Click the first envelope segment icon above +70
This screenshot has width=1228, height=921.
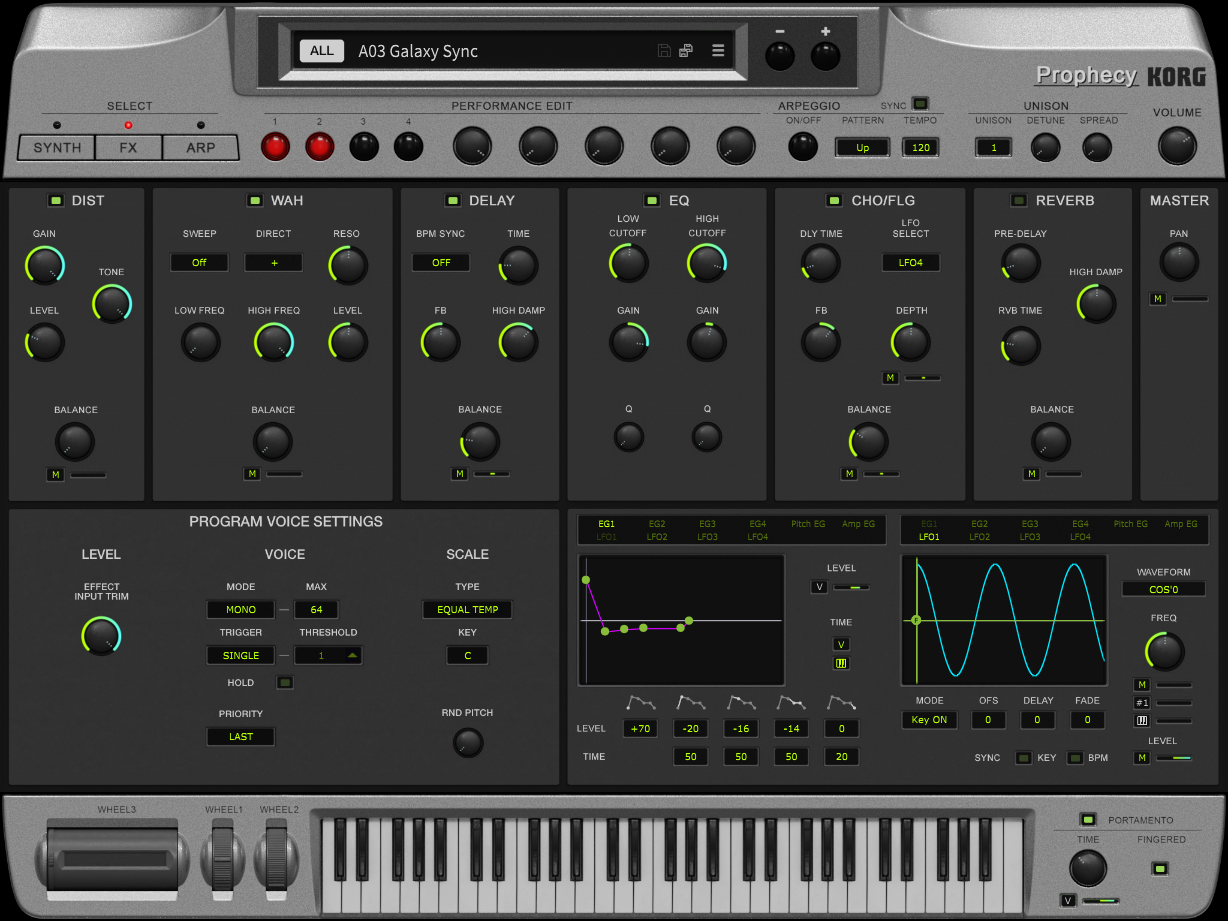(640, 703)
